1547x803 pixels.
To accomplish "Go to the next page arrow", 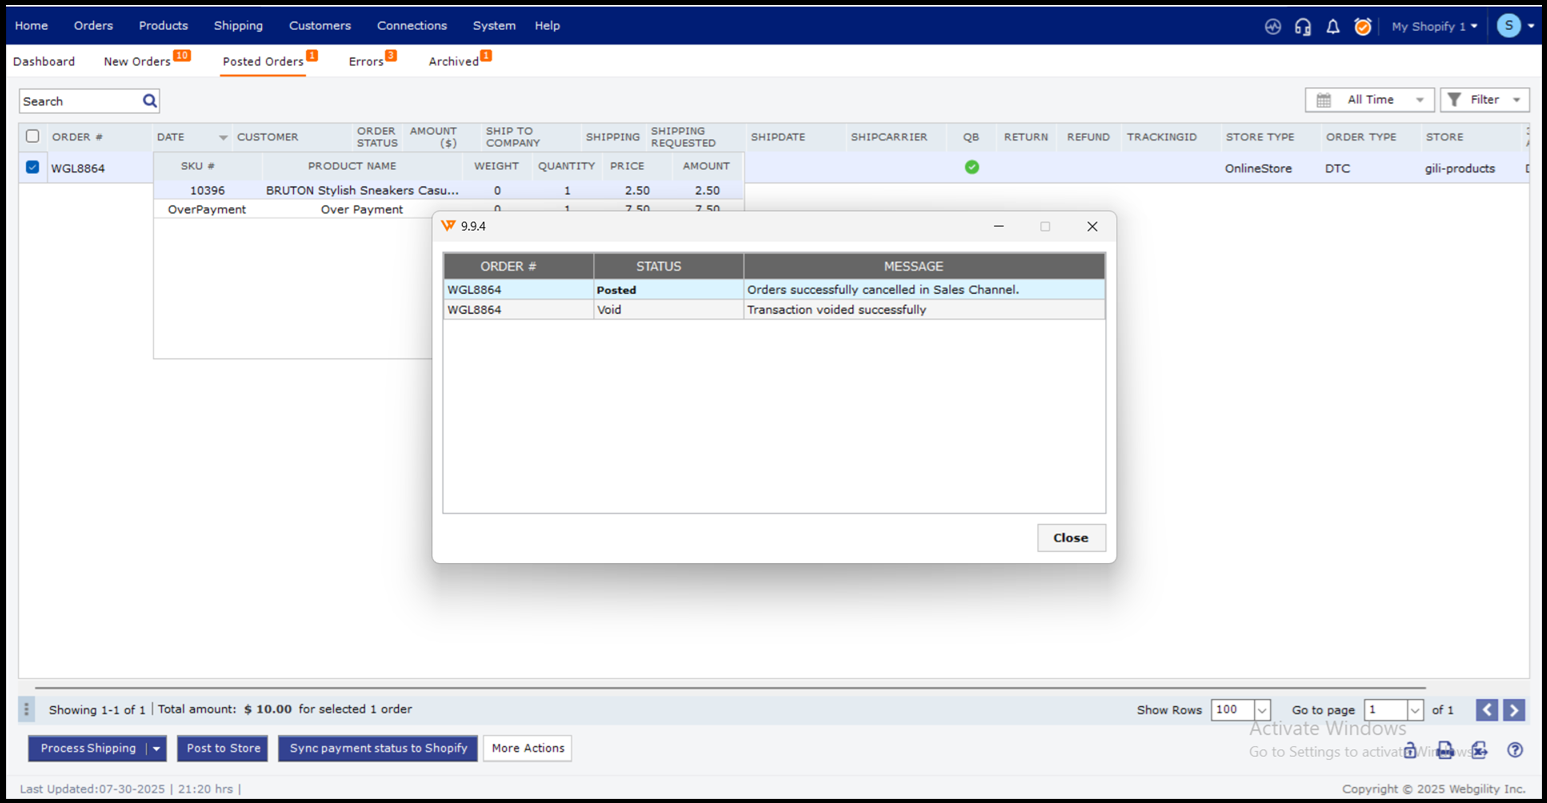I will [1514, 710].
